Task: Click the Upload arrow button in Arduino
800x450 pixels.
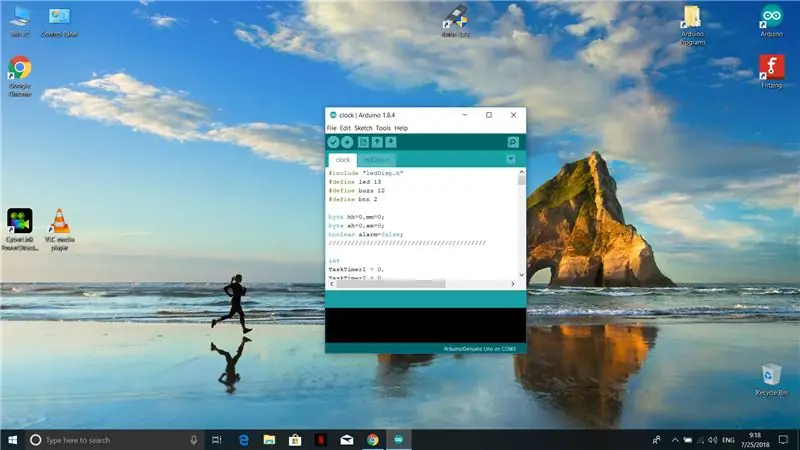Action: pyautogui.click(x=347, y=142)
